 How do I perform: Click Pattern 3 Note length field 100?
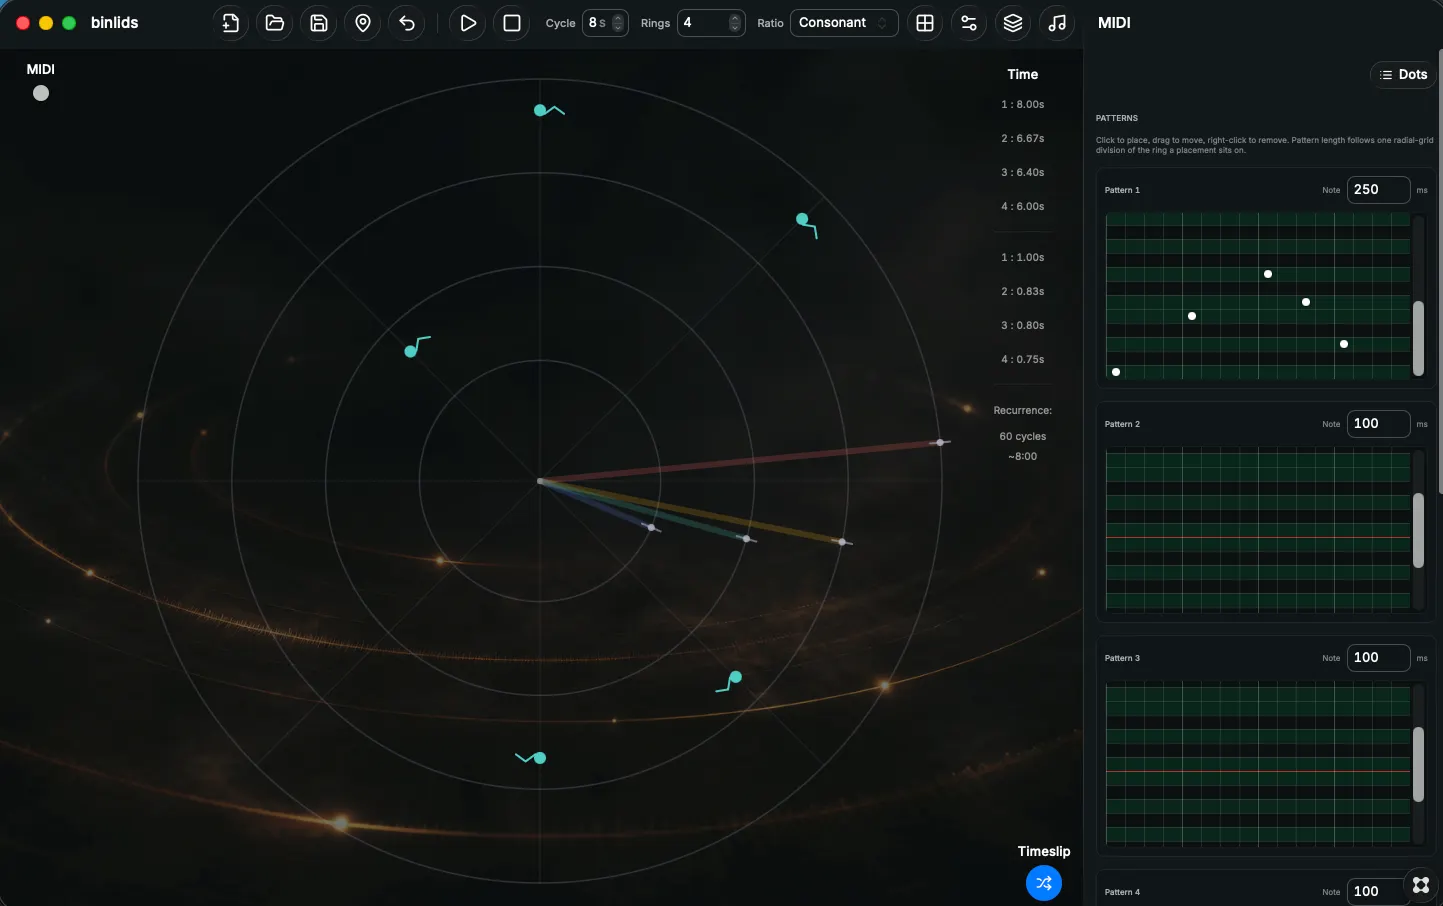[1379, 658]
